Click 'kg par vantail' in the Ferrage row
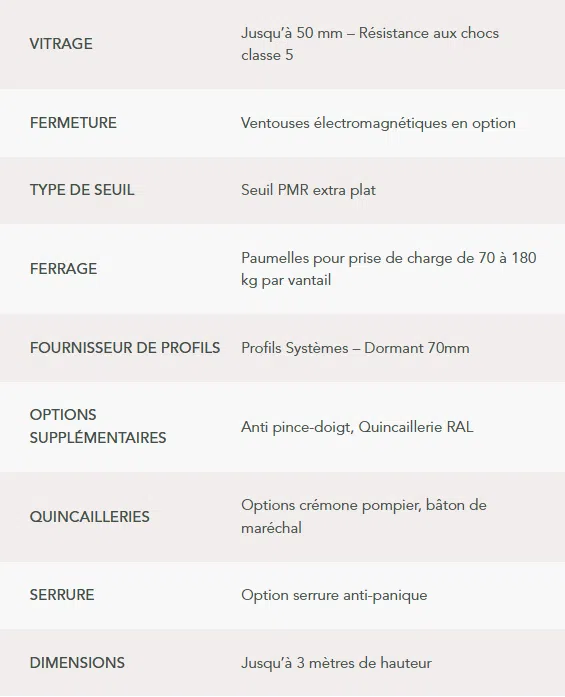 286,280
